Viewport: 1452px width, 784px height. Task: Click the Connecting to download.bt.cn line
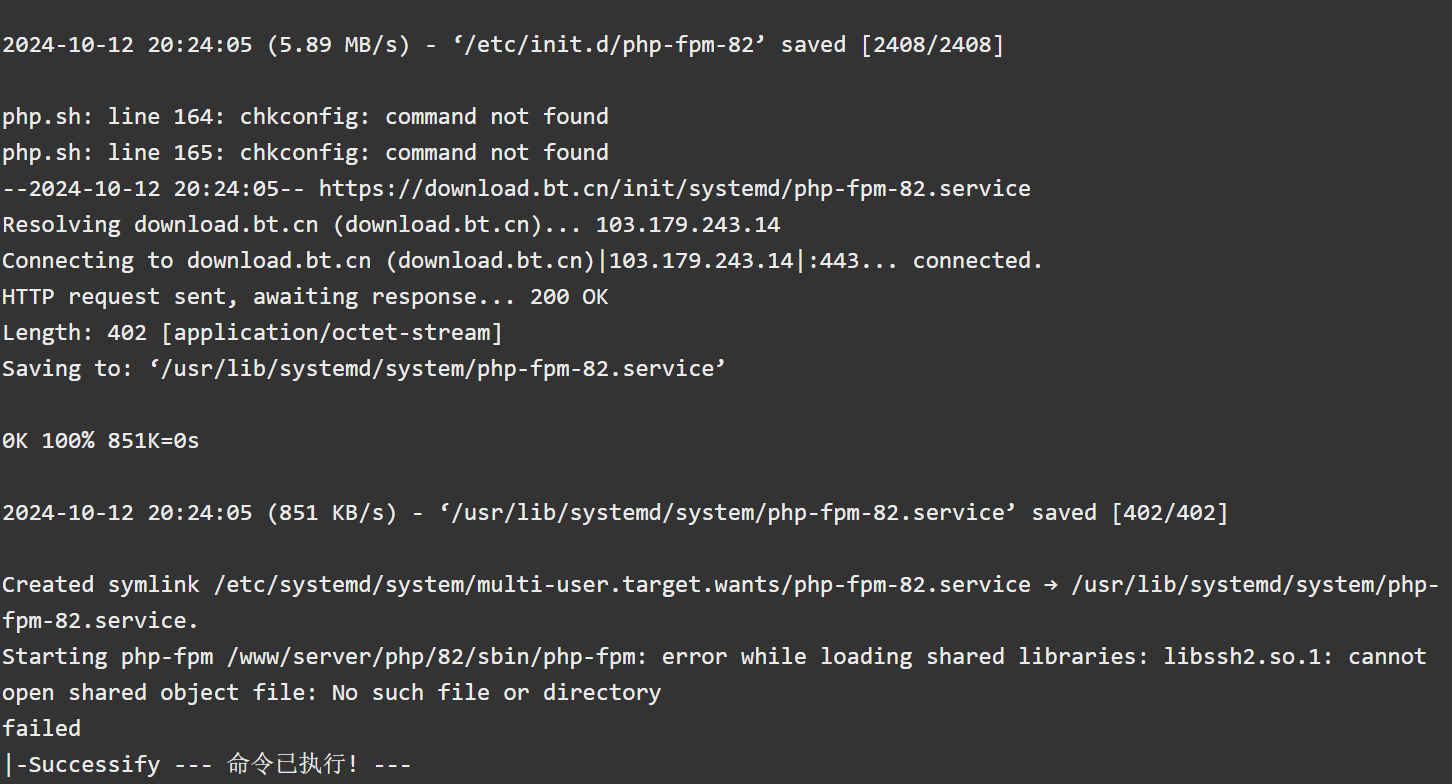pyautogui.click(x=522, y=260)
